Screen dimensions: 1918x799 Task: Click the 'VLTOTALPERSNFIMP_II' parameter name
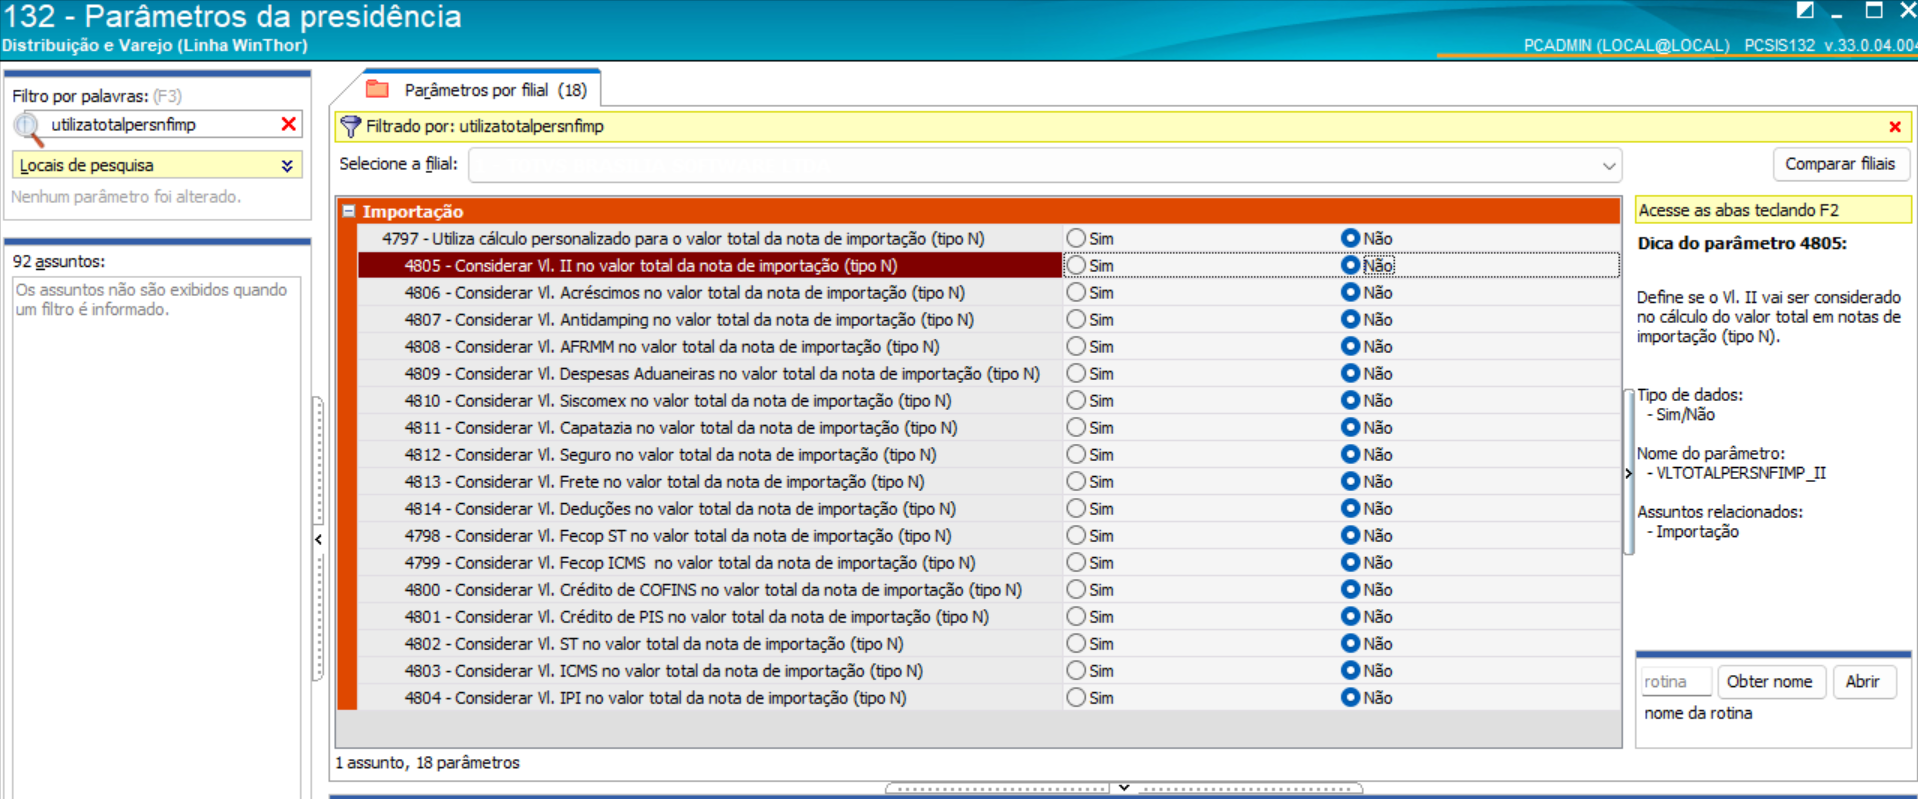[x=1741, y=473]
